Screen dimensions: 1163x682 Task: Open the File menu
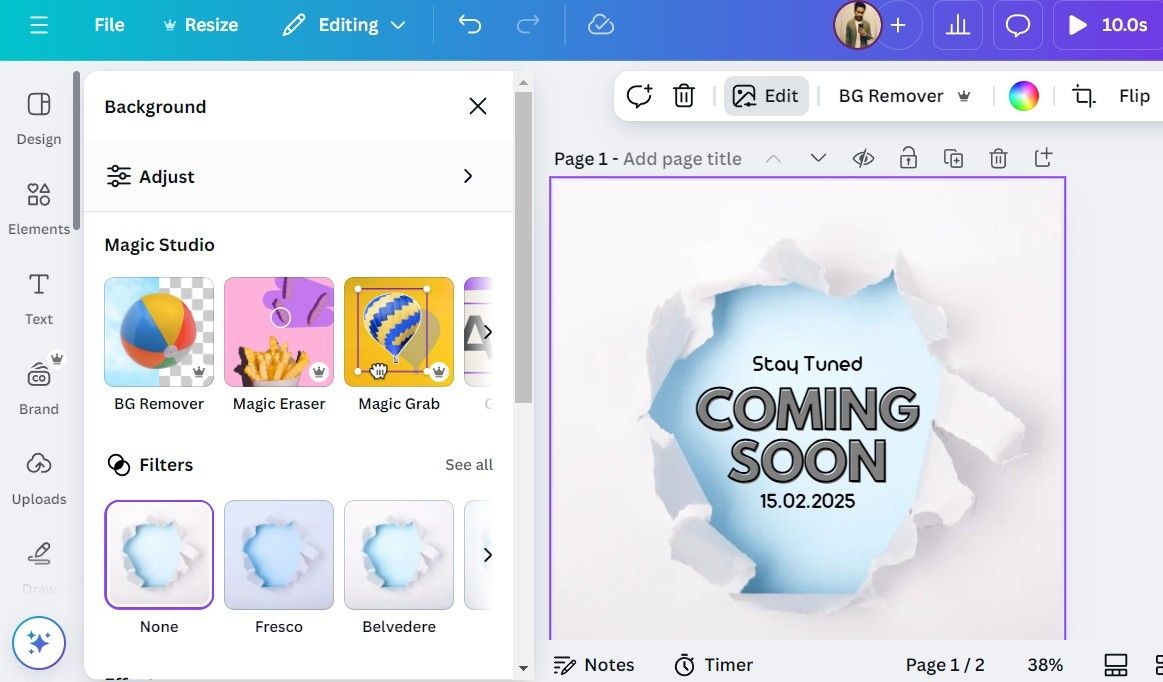108,25
